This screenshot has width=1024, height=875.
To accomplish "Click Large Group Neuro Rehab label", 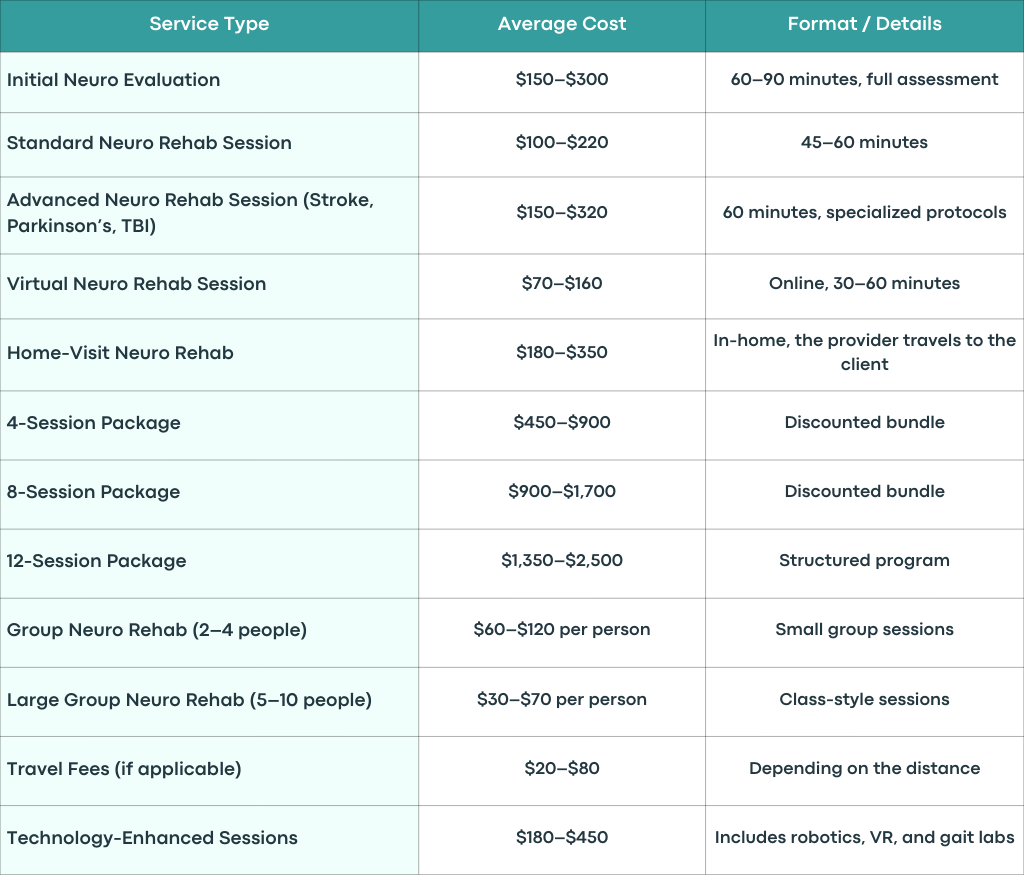I will coord(189,700).
